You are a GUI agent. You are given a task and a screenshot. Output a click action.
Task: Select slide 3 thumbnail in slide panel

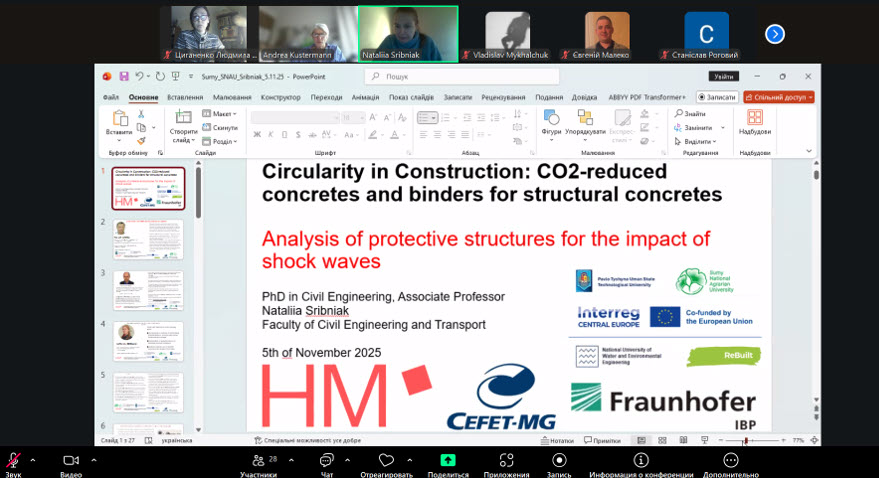pyautogui.click(x=148, y=290)
